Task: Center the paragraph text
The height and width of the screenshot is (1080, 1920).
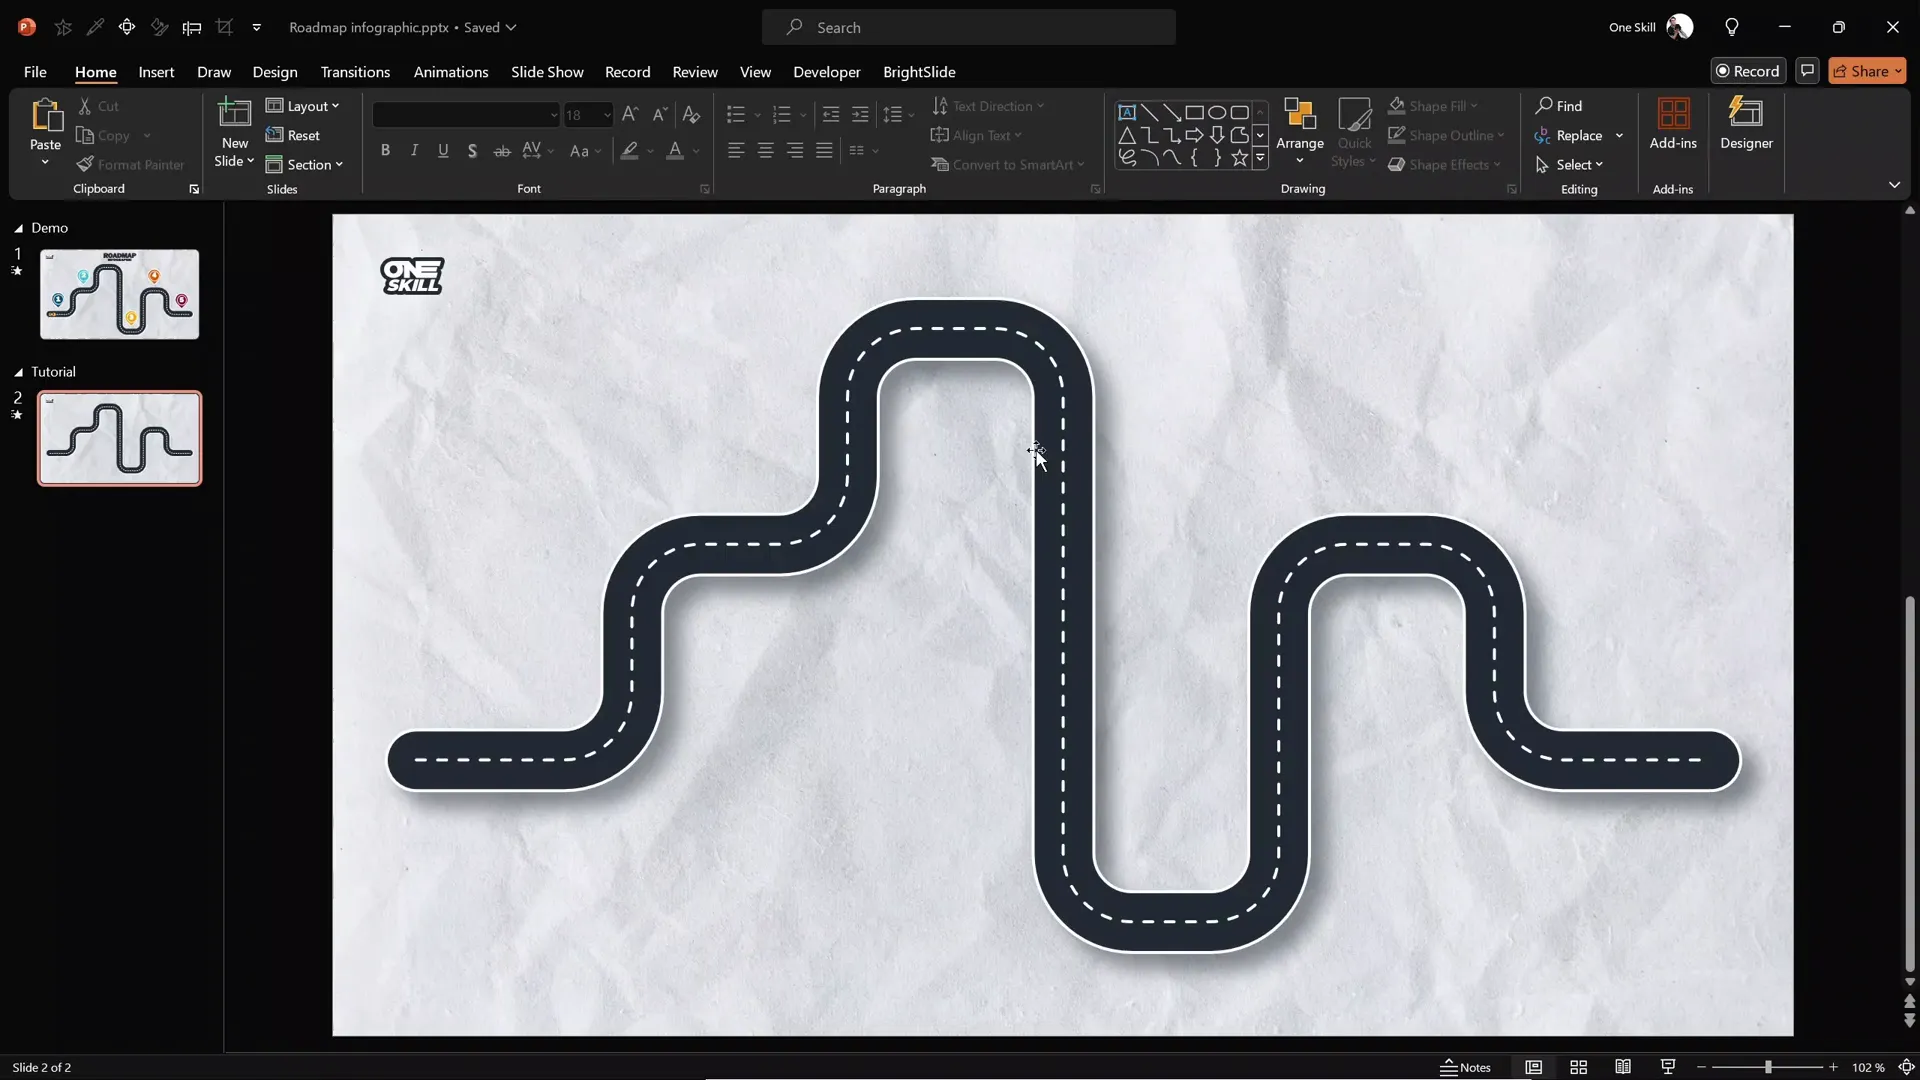Action: [765, 151]
